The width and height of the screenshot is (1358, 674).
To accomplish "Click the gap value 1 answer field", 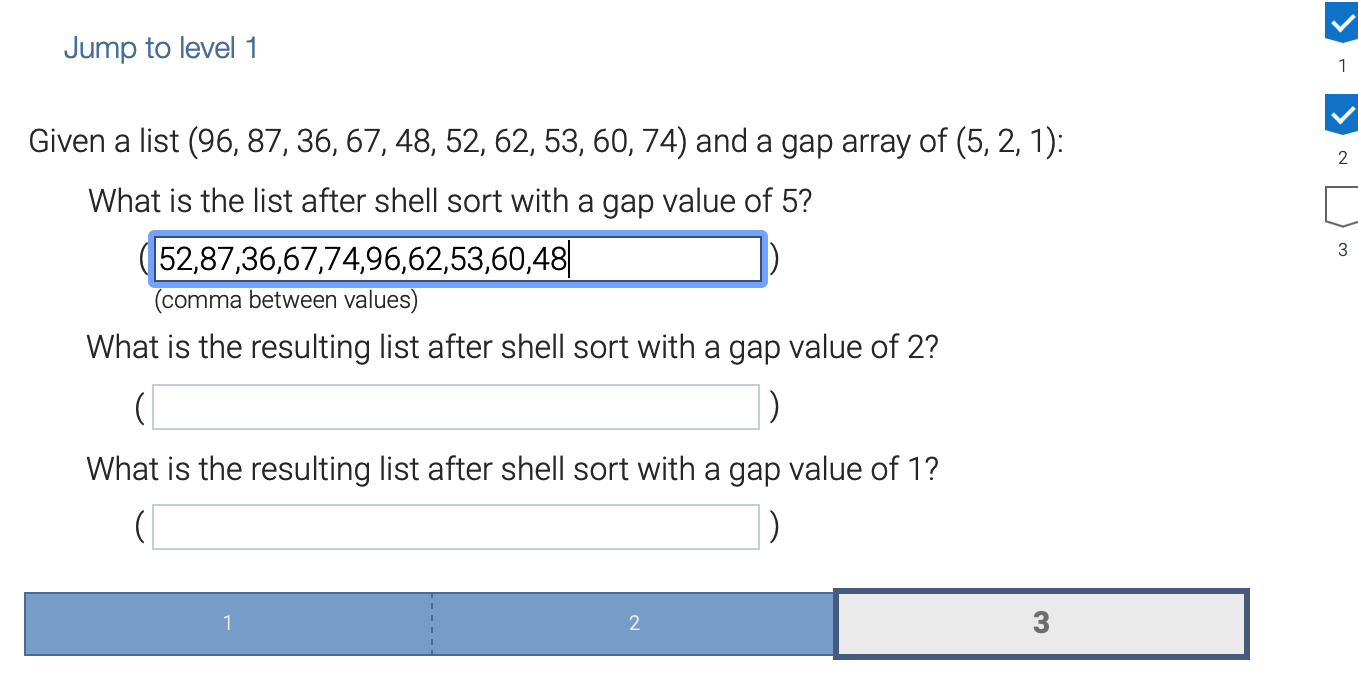I will point(456,527).
